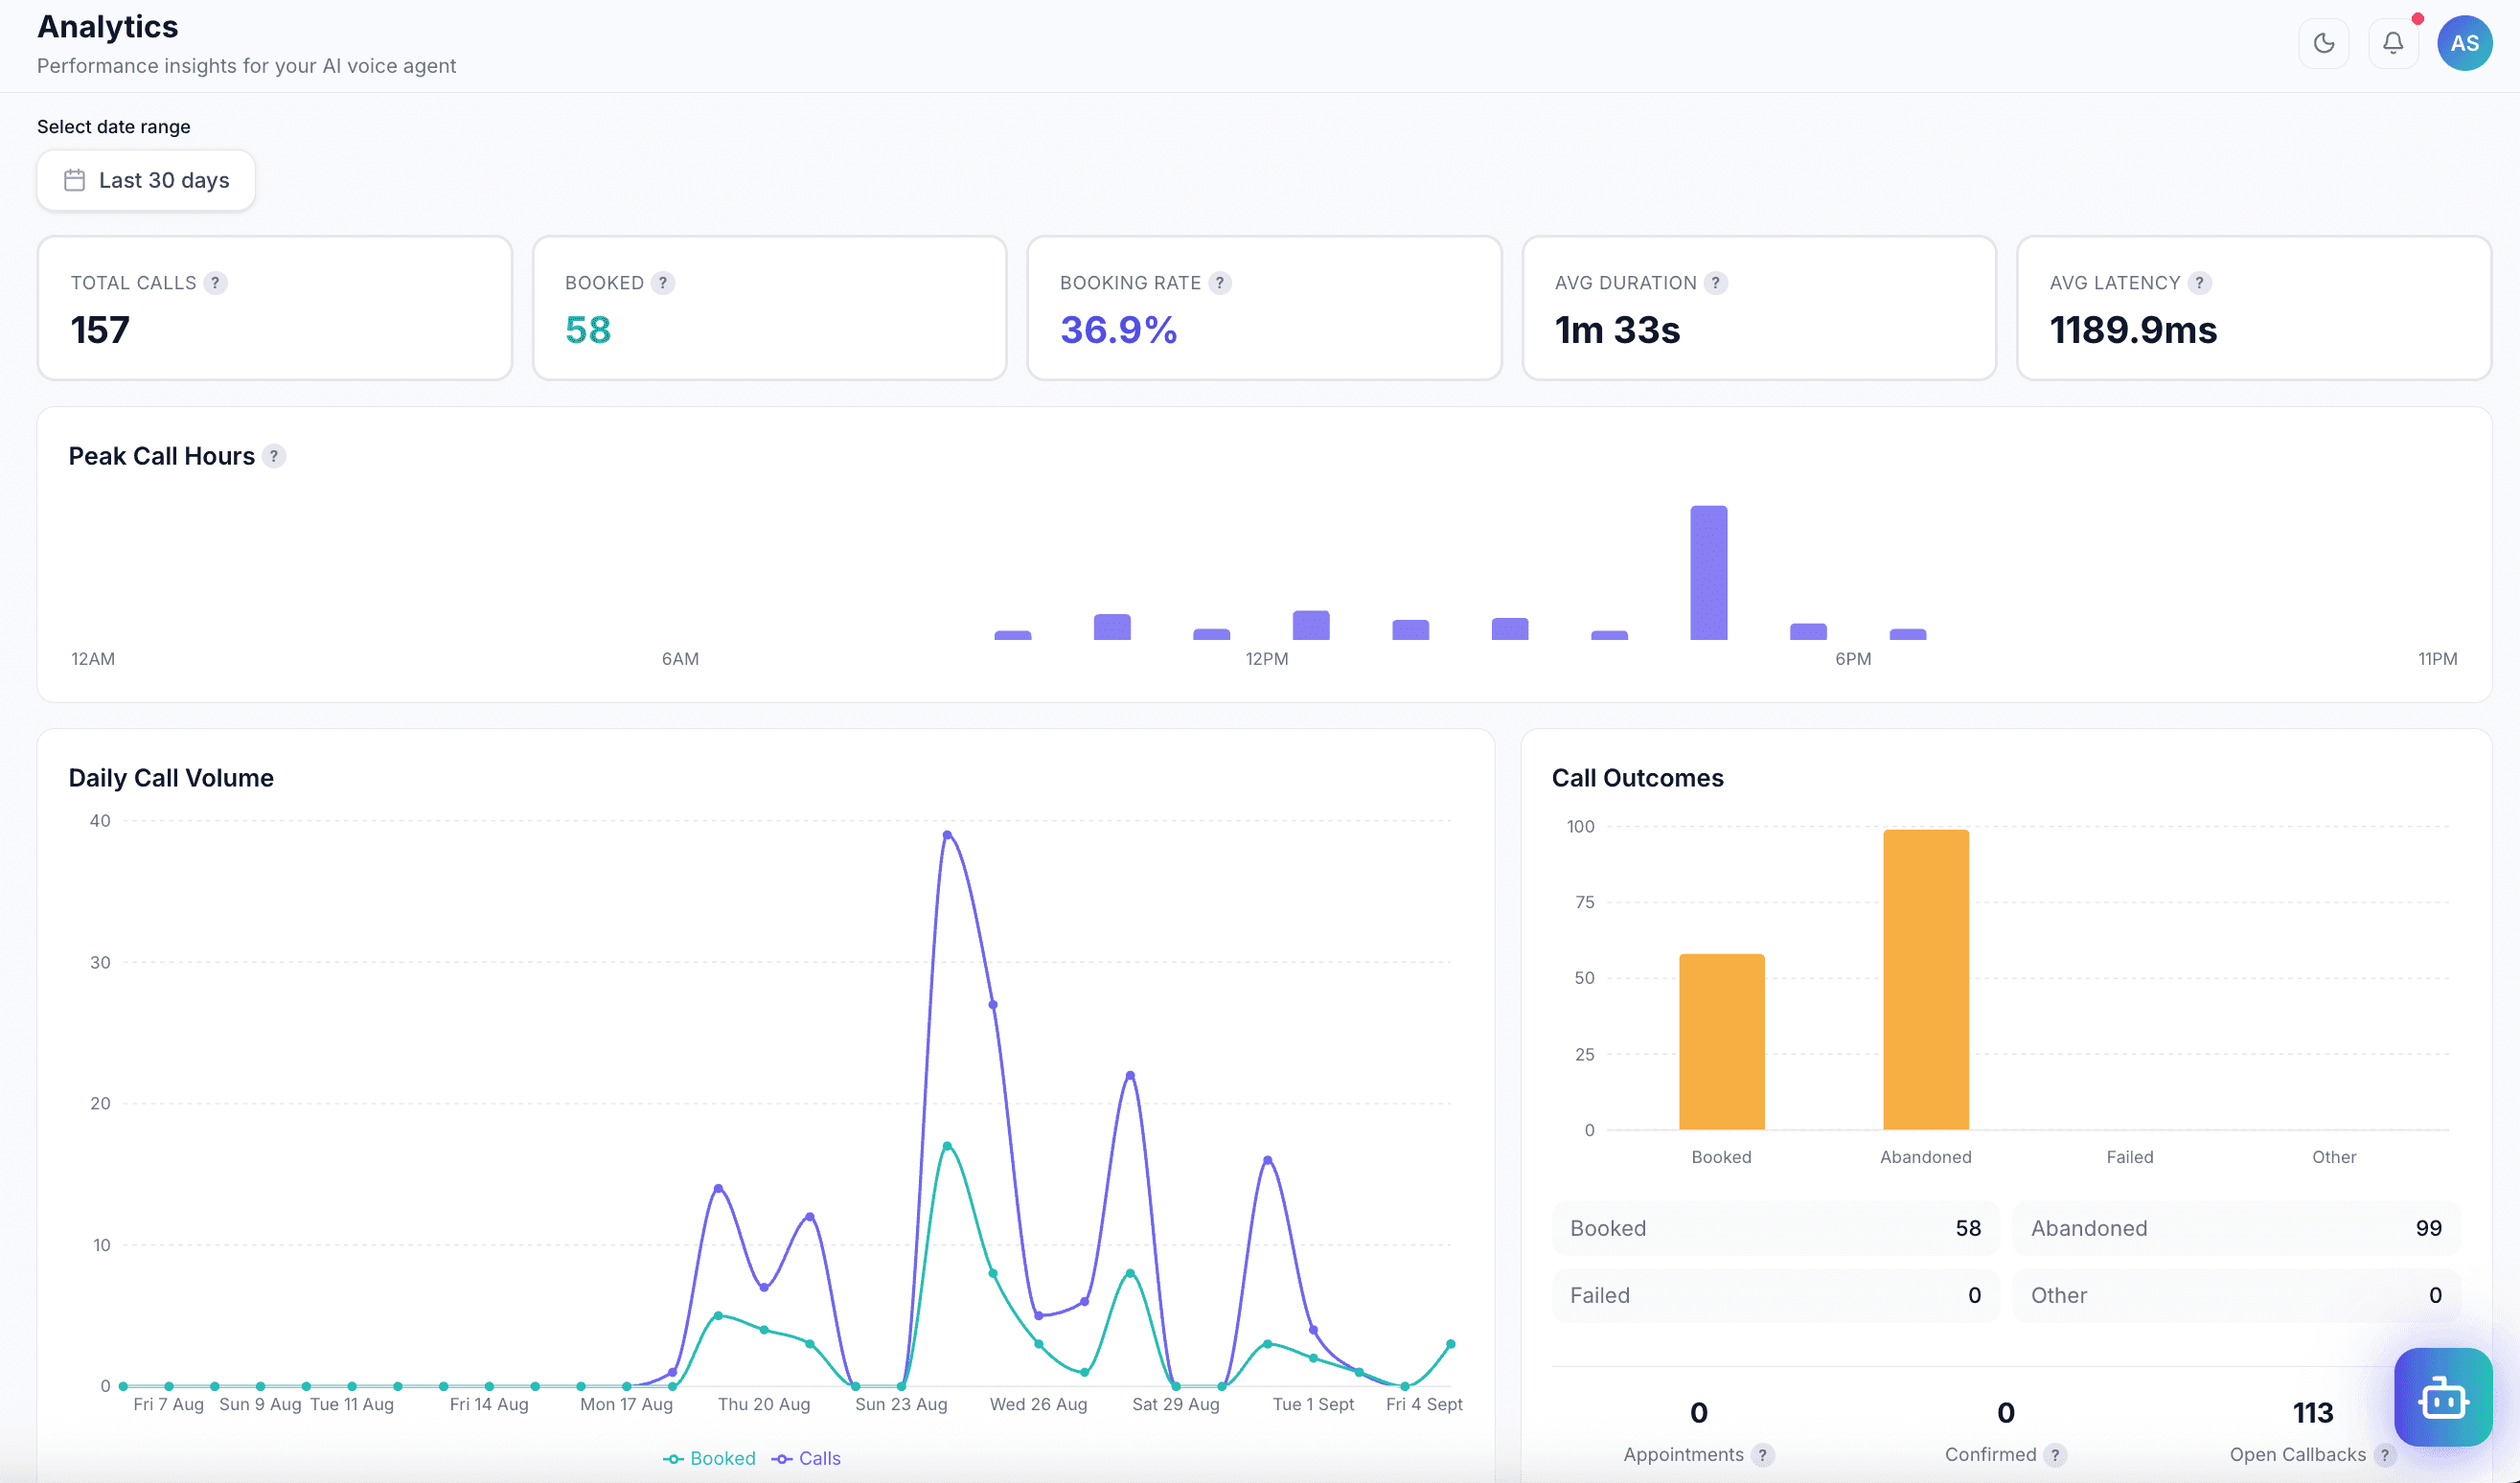2520x1483 pixels.
Task: Show help for Confirmed count
Action: (x=2055, y=1455)
